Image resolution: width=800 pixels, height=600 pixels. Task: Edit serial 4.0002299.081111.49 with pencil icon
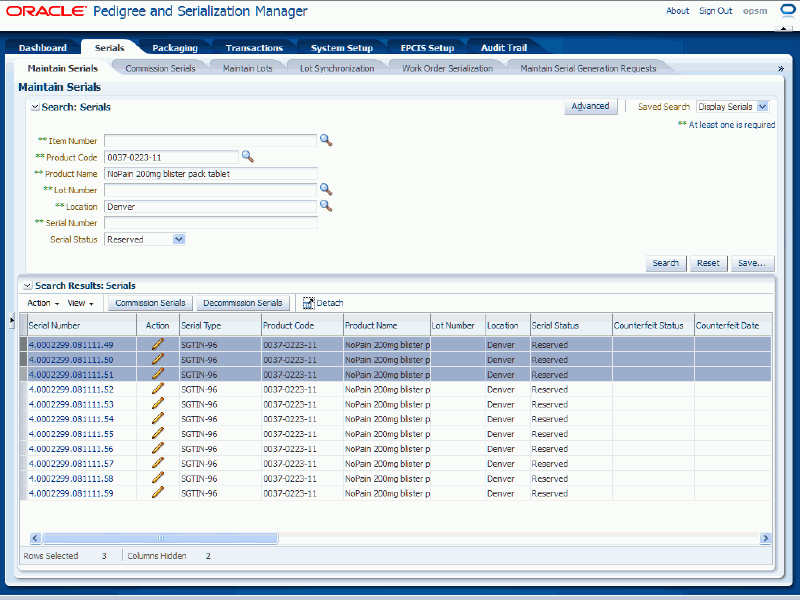click(x=158, y=344)
